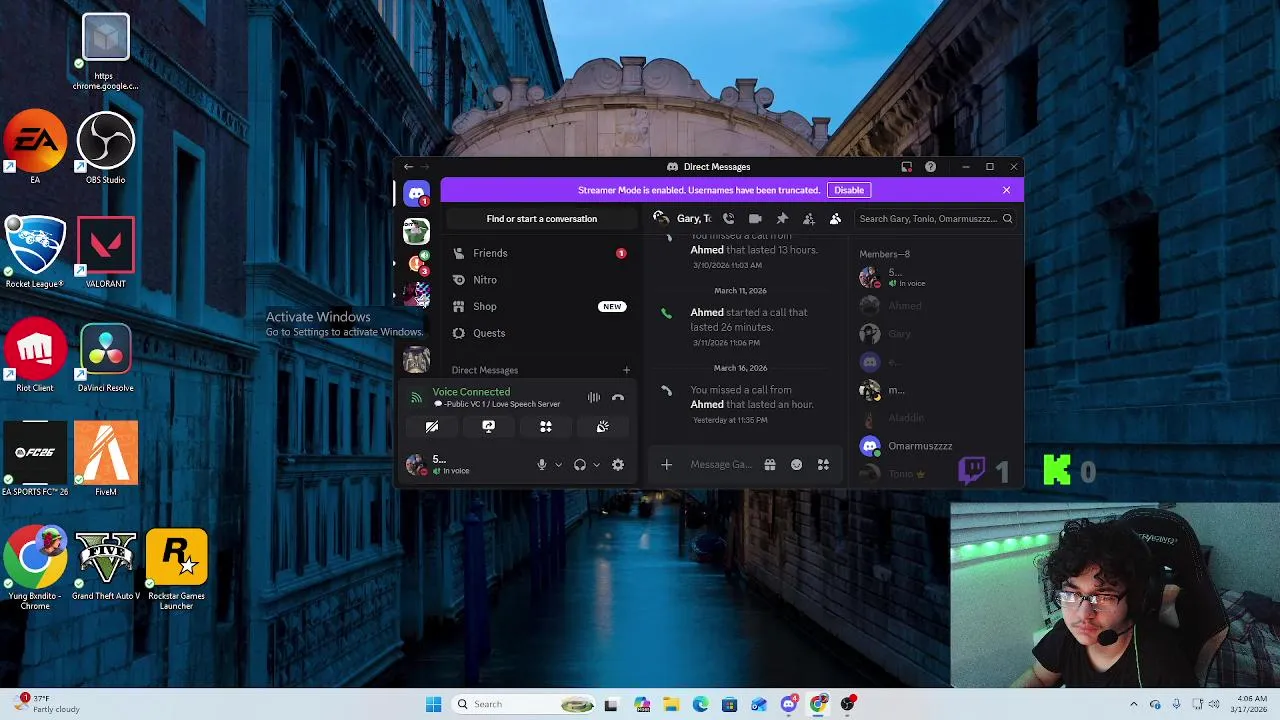Disconnect from the voice channel

coord(618,397)
